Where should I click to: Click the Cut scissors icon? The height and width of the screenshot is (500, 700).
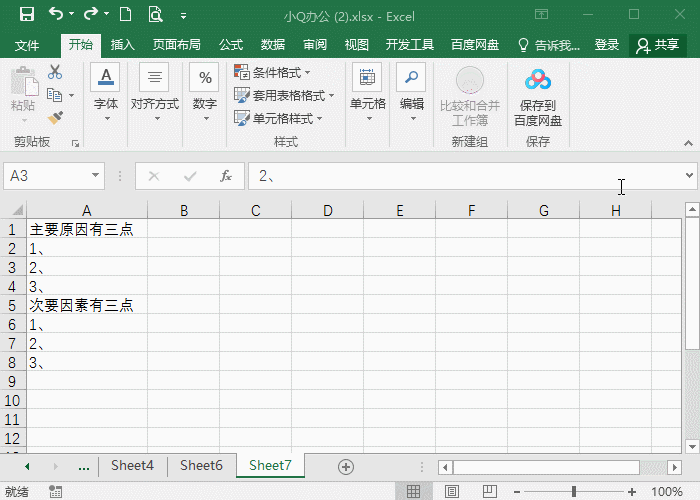[x=55, y=72]
